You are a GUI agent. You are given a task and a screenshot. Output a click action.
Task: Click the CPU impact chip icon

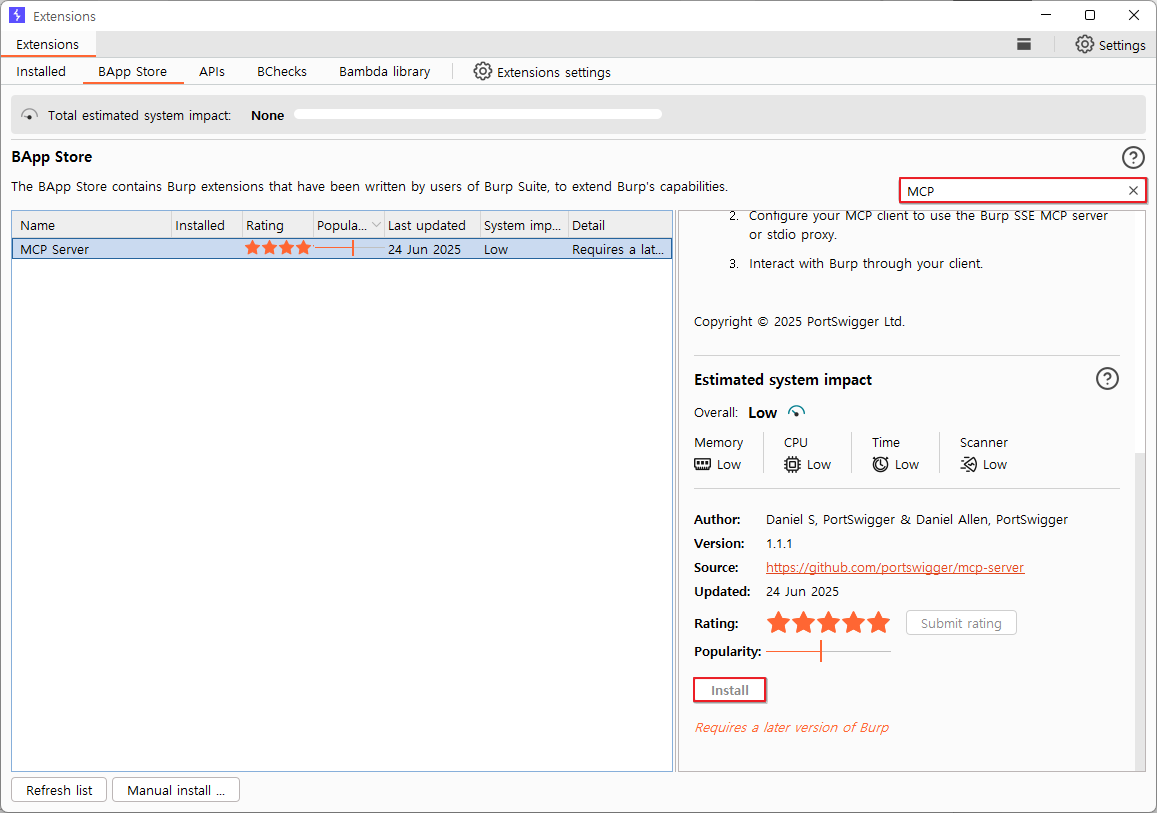(792, 464)
